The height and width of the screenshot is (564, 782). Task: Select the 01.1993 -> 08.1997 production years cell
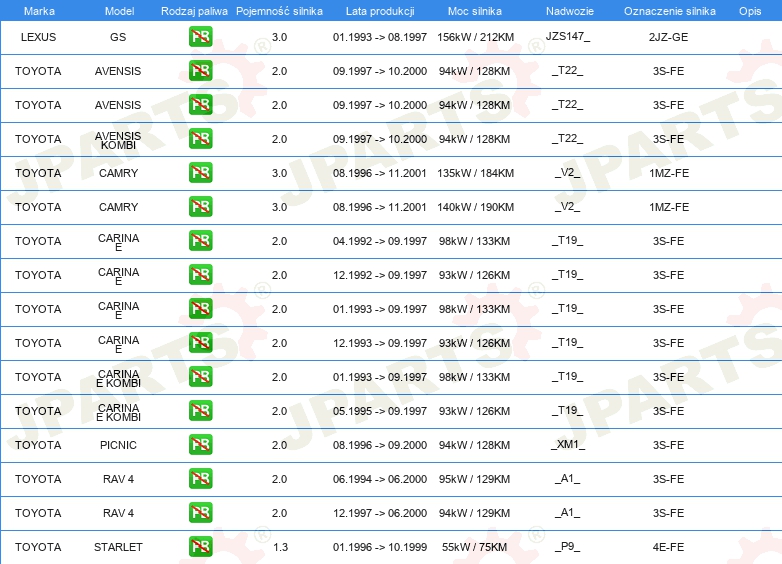[x=380, y=37]
